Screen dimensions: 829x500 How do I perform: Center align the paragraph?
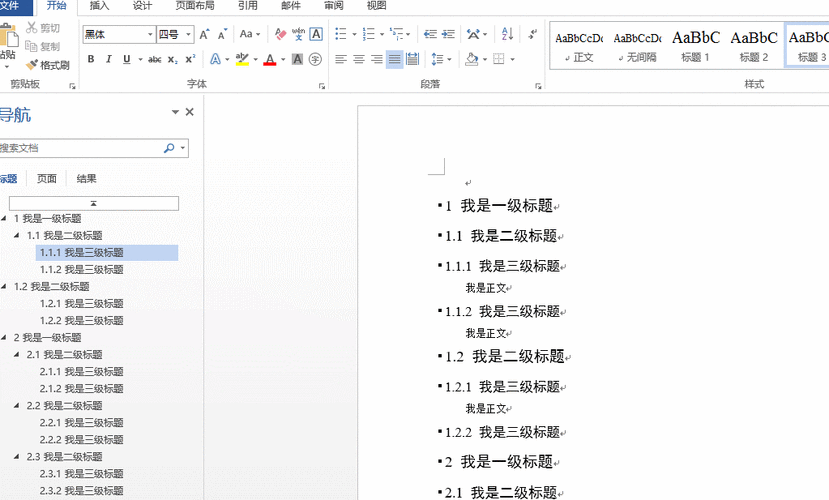[358, 60]
